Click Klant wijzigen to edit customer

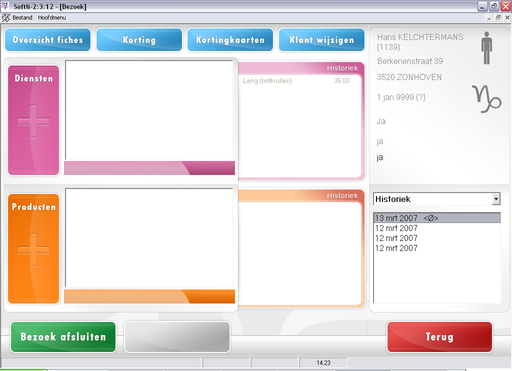pos(322,40)
